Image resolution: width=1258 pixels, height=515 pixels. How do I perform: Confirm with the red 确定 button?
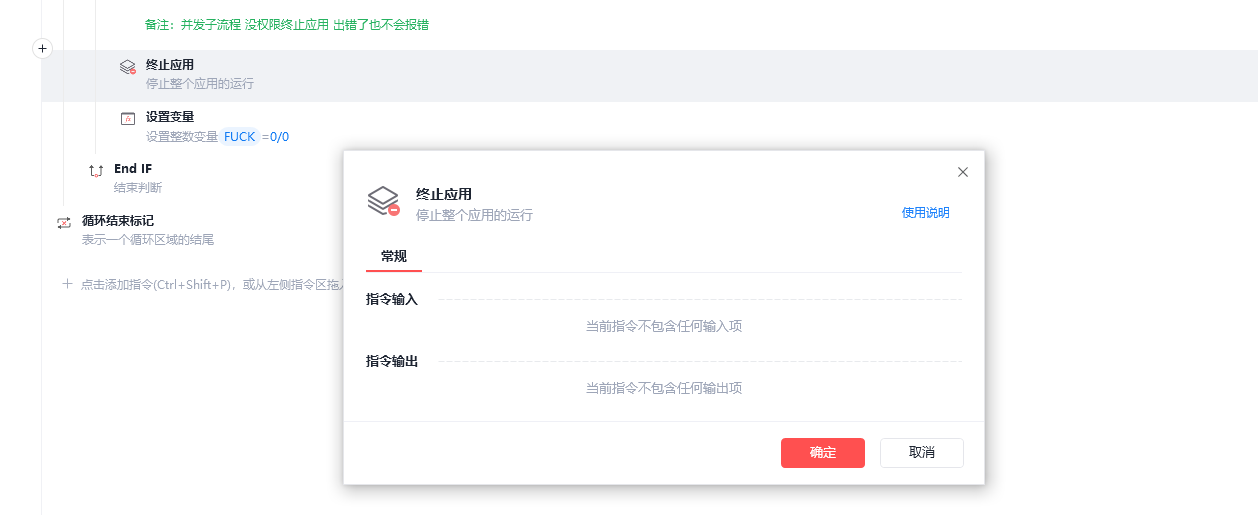tap(822, 452)
